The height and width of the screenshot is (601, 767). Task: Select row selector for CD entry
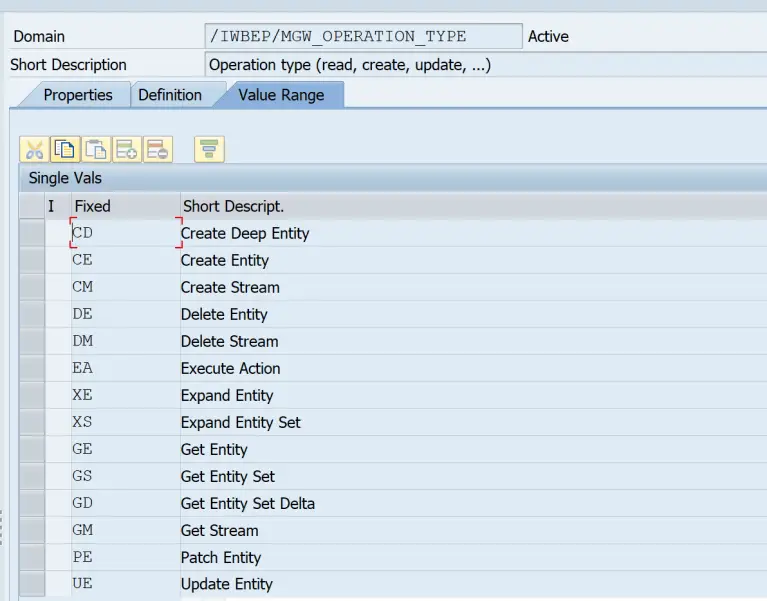click(x=32, y=234)
